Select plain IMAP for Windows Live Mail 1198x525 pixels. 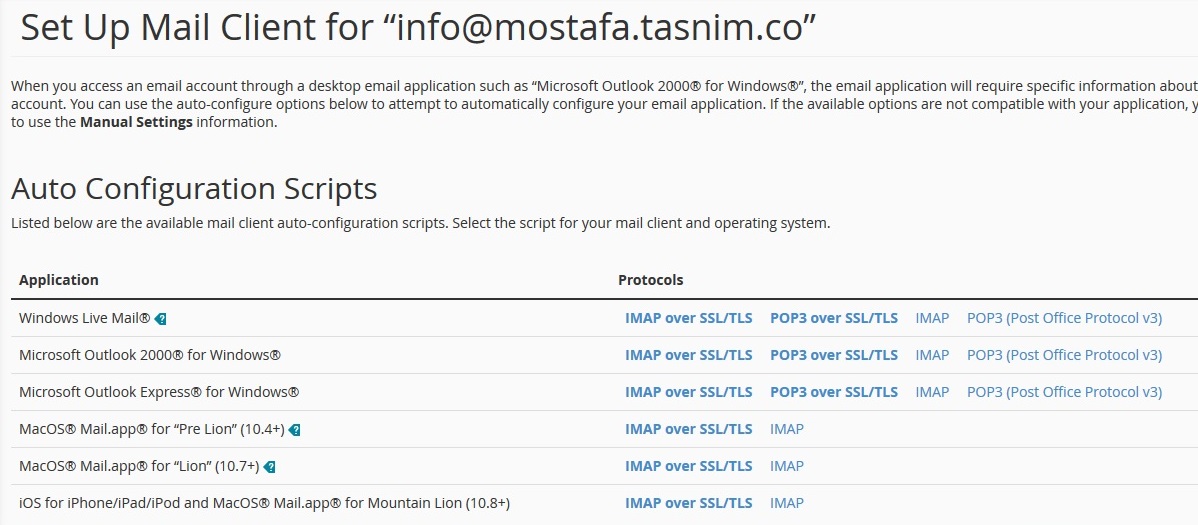click(932, 318)
